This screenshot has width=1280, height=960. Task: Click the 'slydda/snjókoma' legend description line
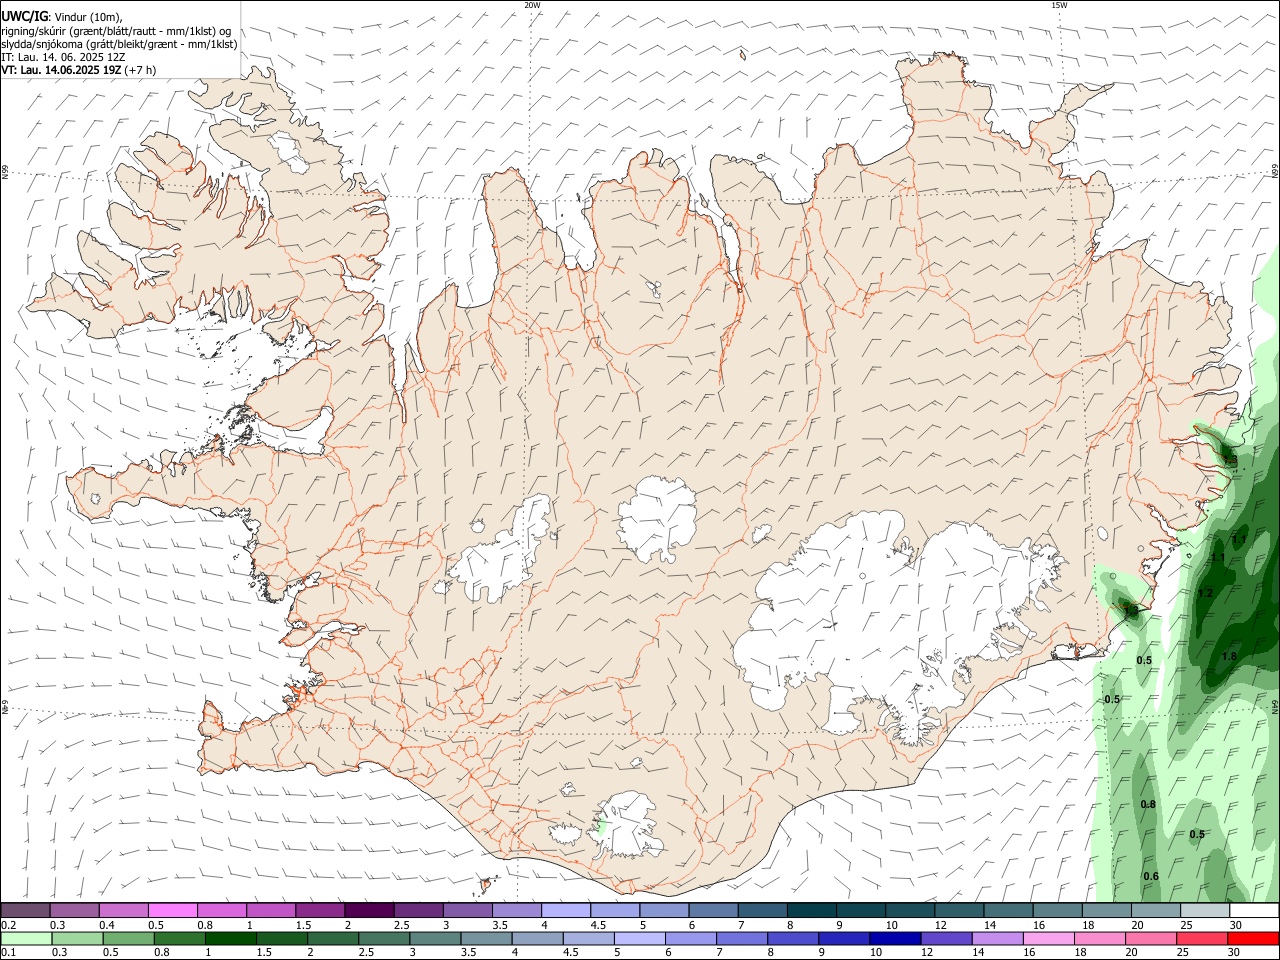click(x=119, y=44)
